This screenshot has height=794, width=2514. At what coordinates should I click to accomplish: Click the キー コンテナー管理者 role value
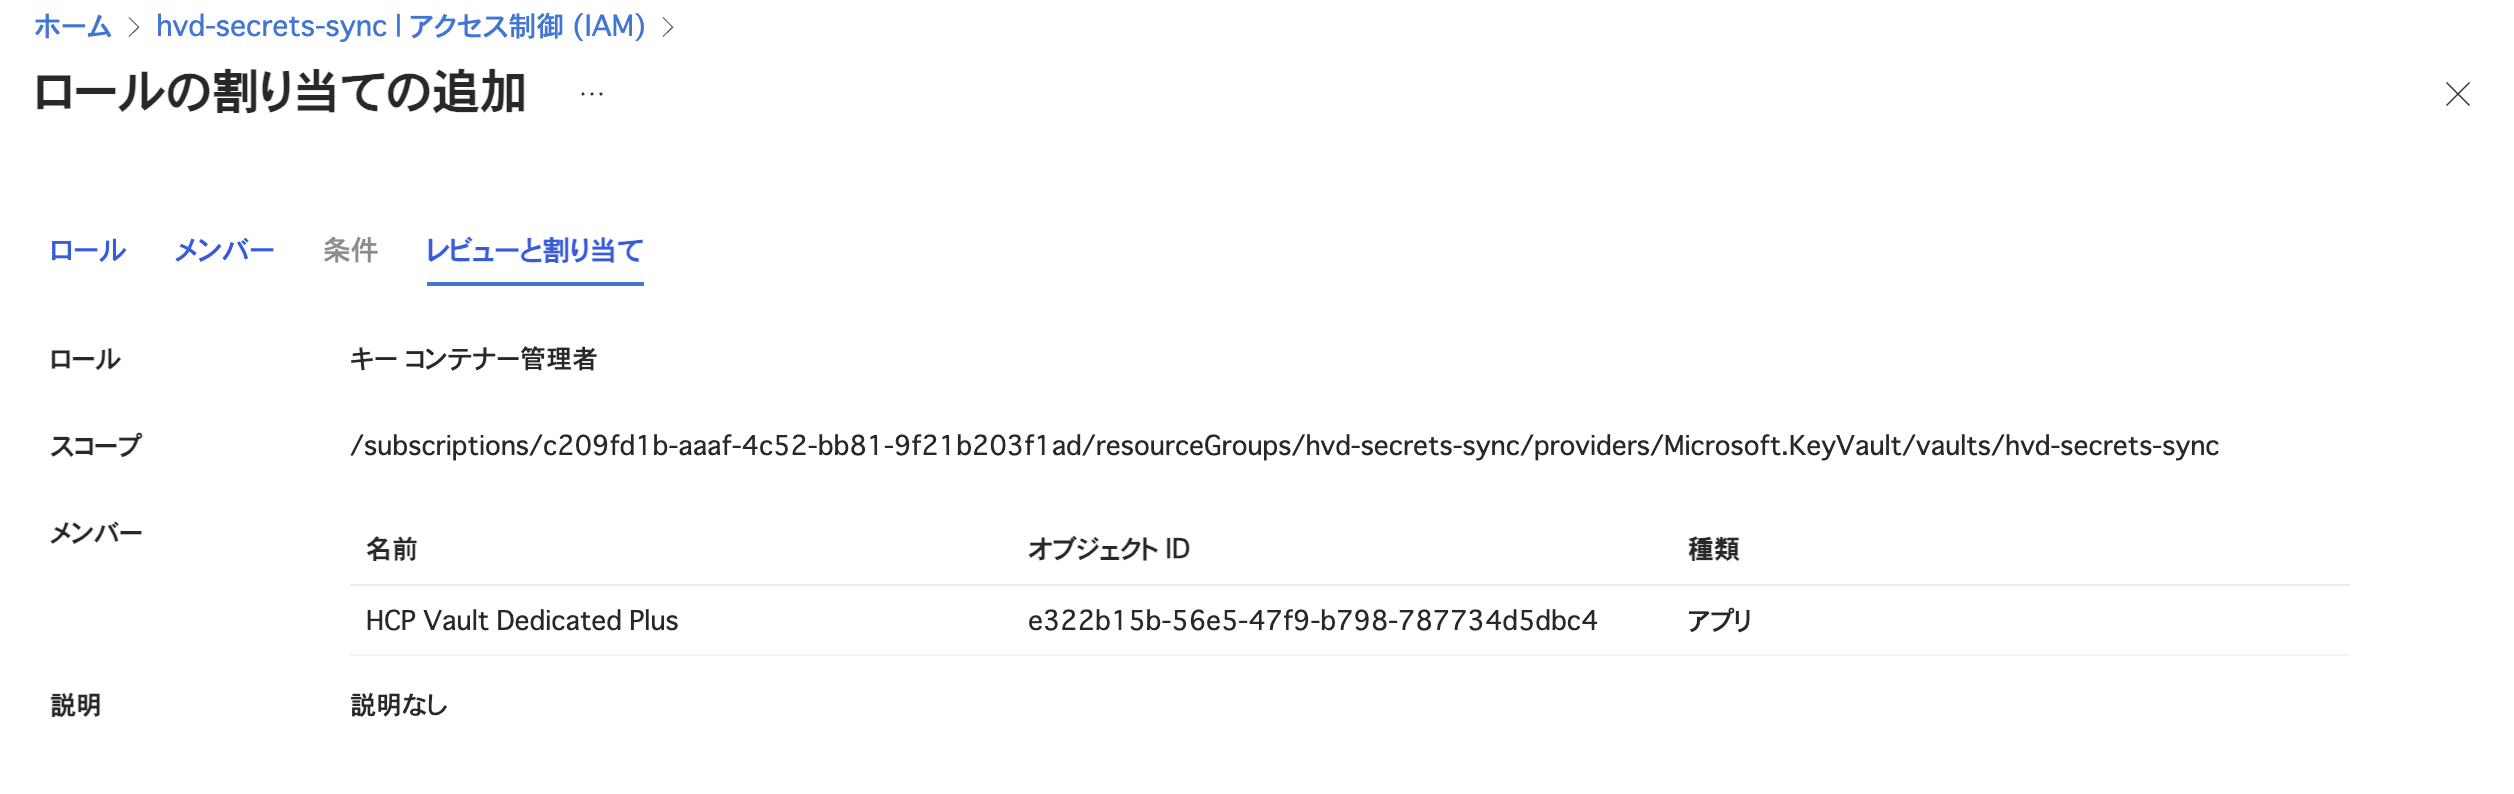point(473,359)
